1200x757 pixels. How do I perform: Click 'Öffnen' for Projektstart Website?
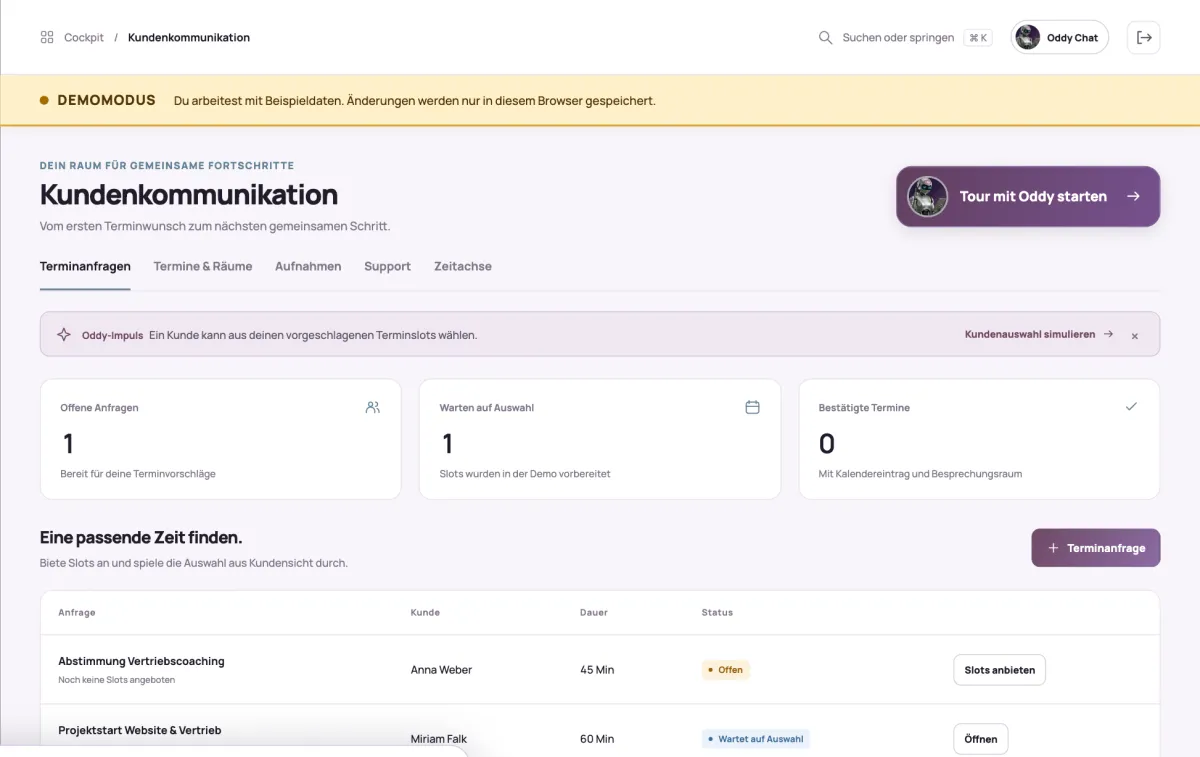point(981,739)
